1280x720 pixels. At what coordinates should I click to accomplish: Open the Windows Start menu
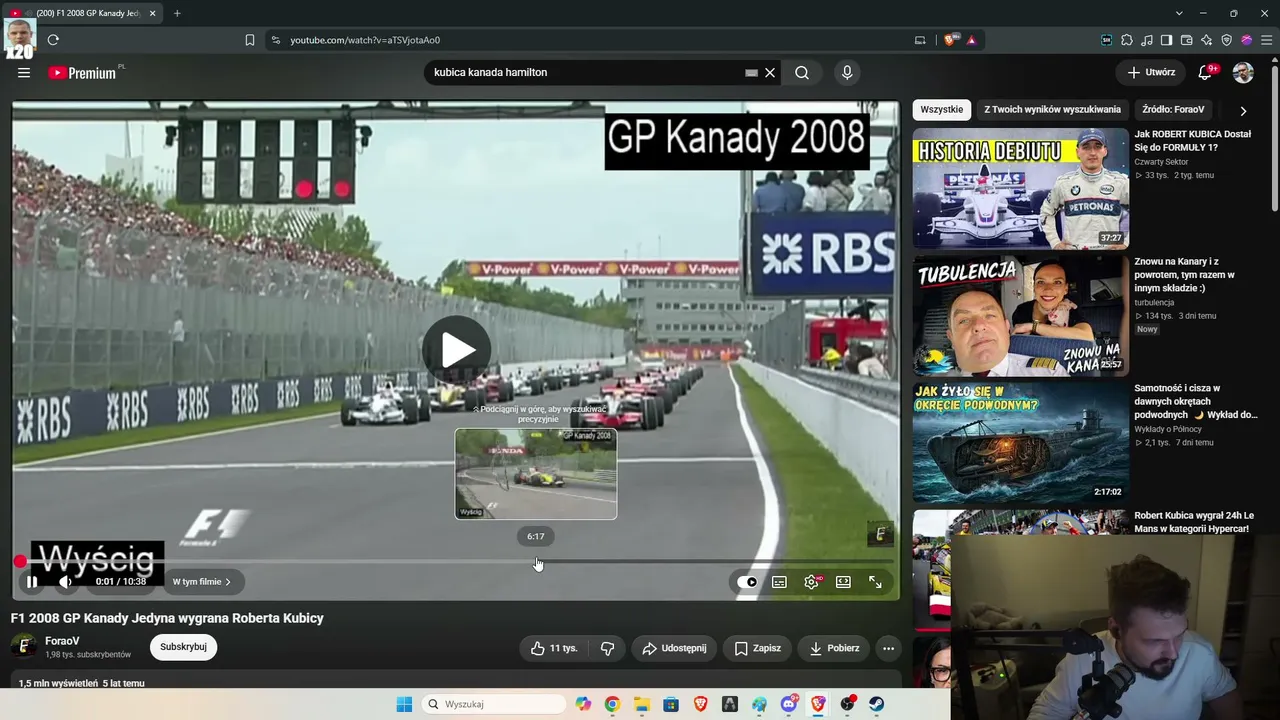click(x=404, y=704)
